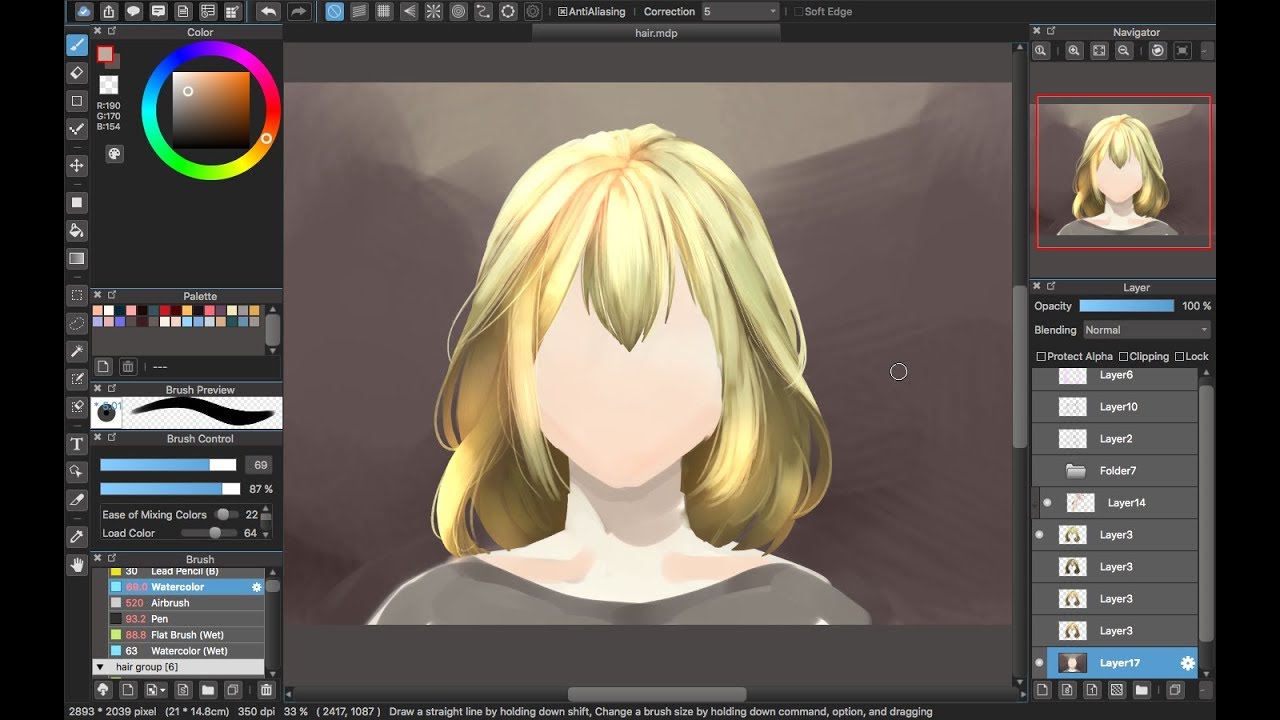Open Layer17 settings gear
This screenshot has width=1280, height=720.
point(1187,663)
